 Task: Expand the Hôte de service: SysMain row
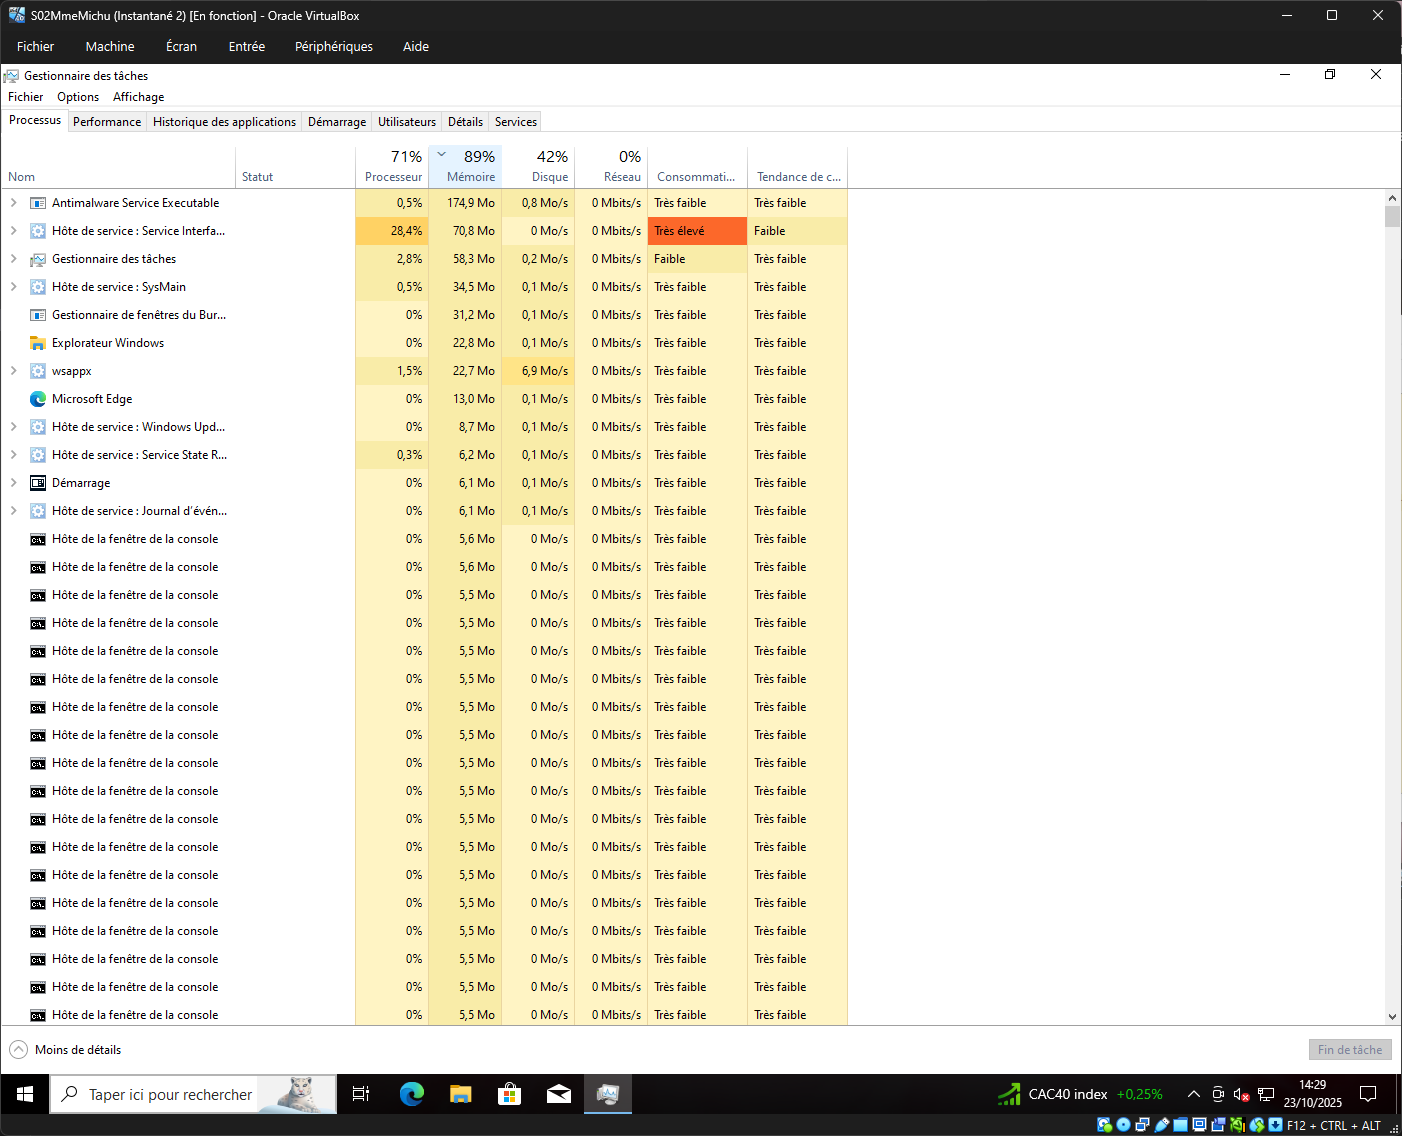(x=13, y=287)
